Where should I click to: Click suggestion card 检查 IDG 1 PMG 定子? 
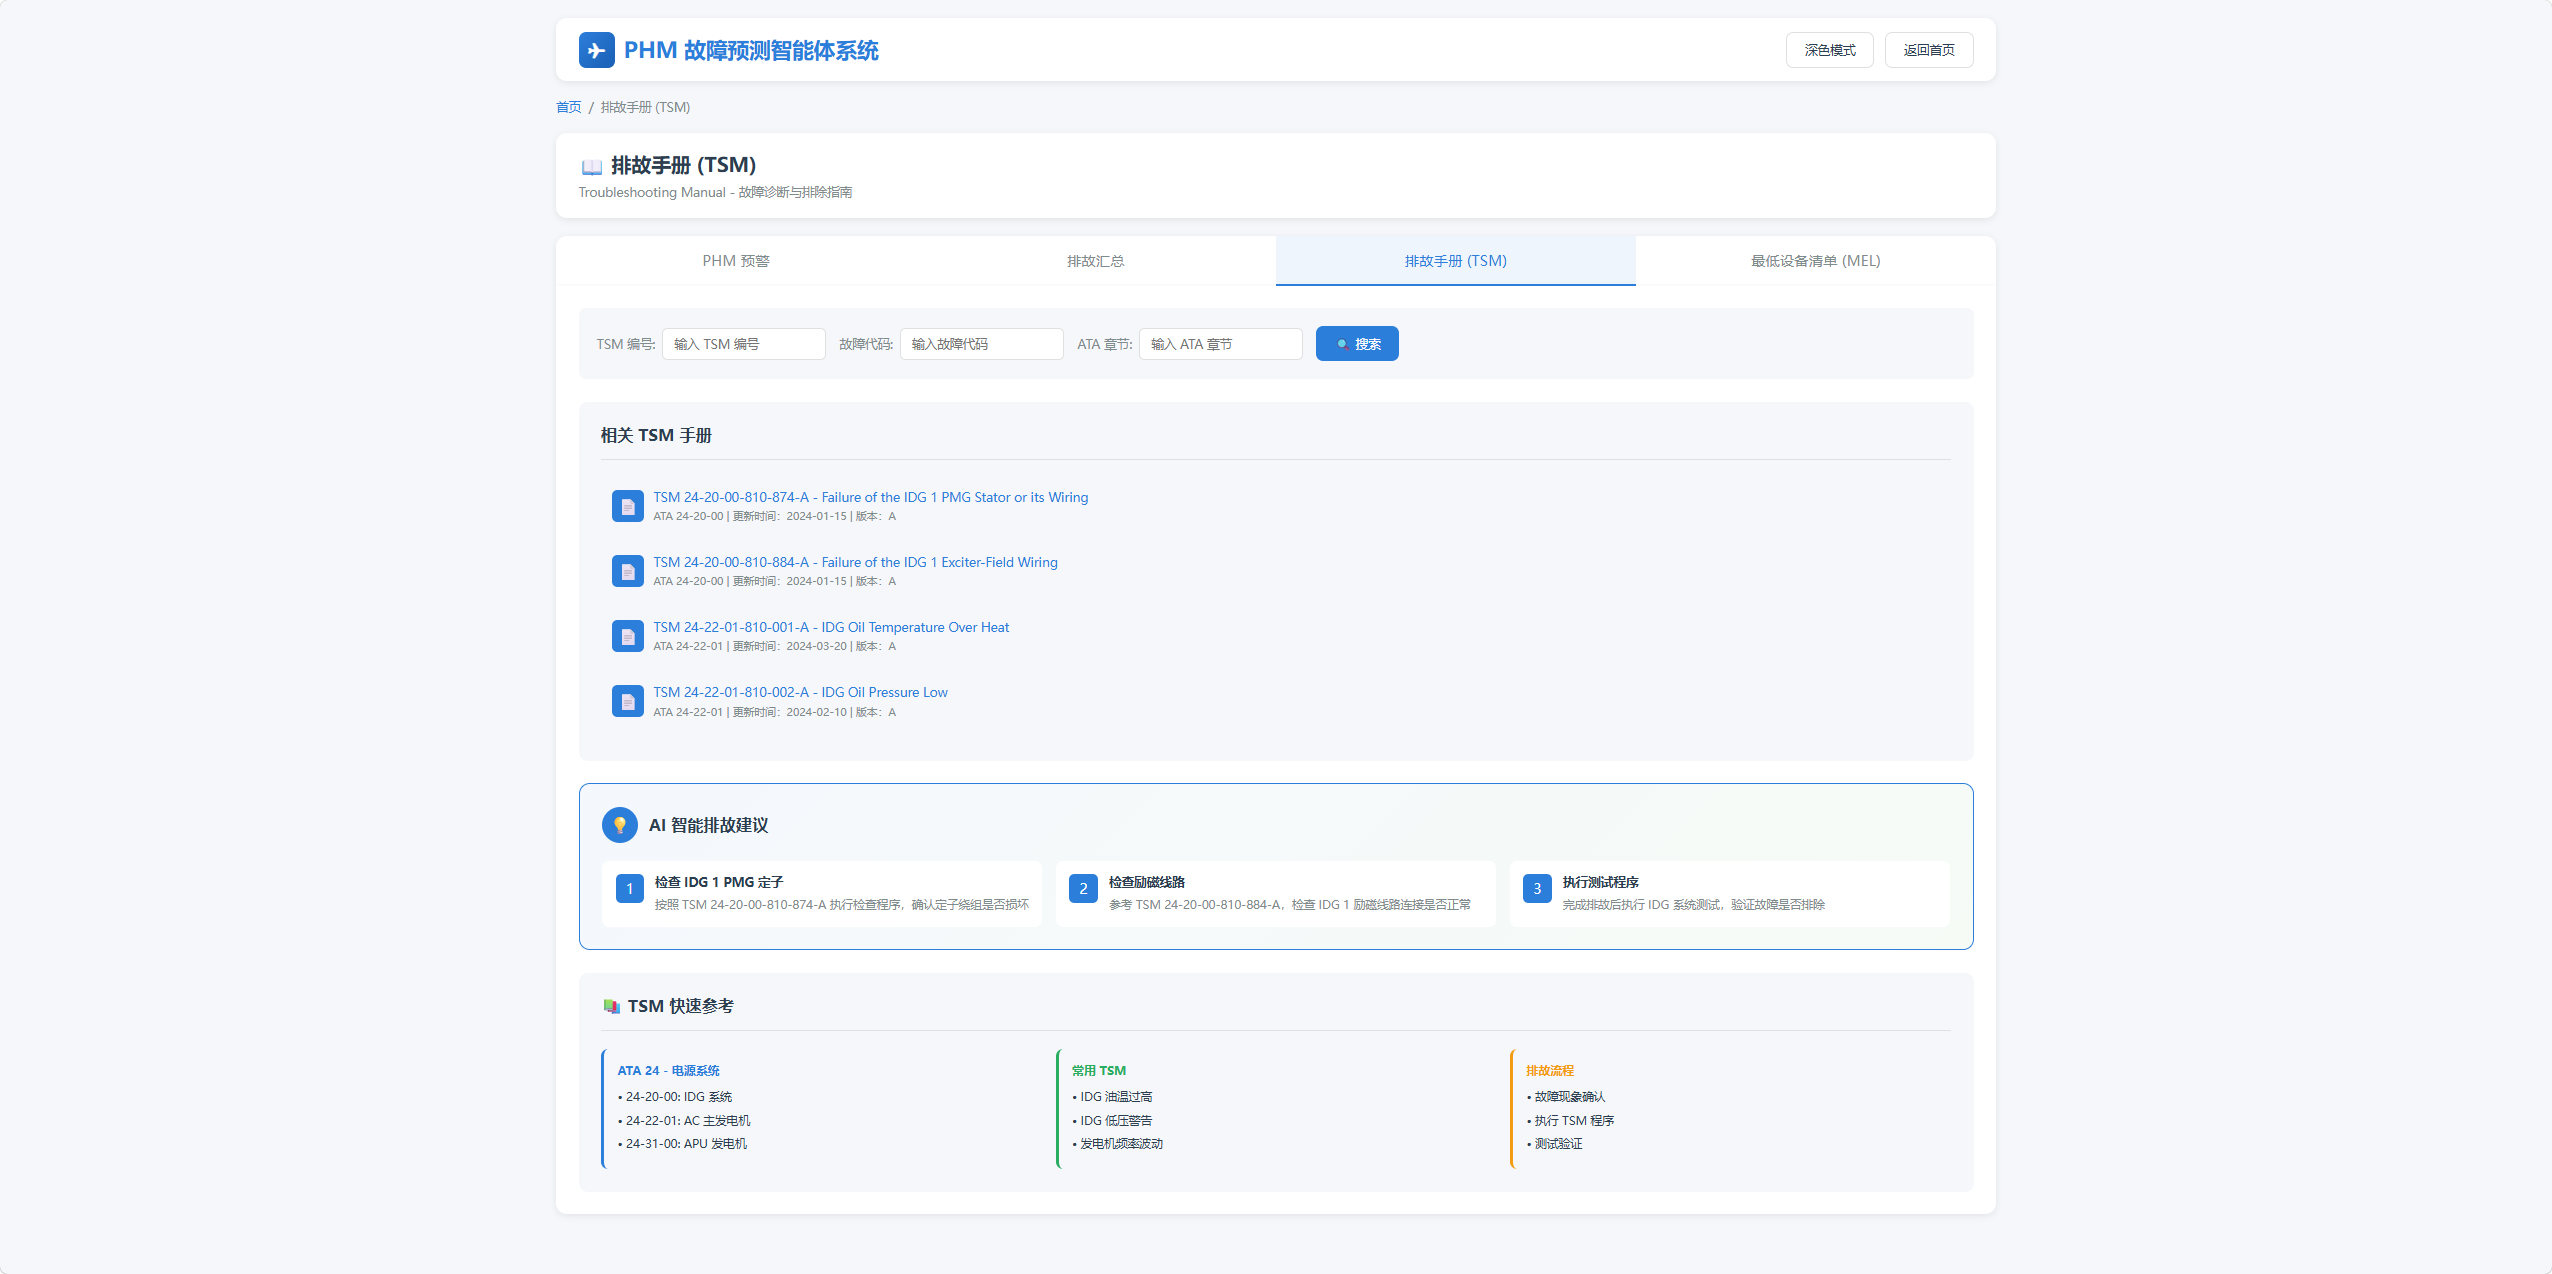tap(822, 893)
